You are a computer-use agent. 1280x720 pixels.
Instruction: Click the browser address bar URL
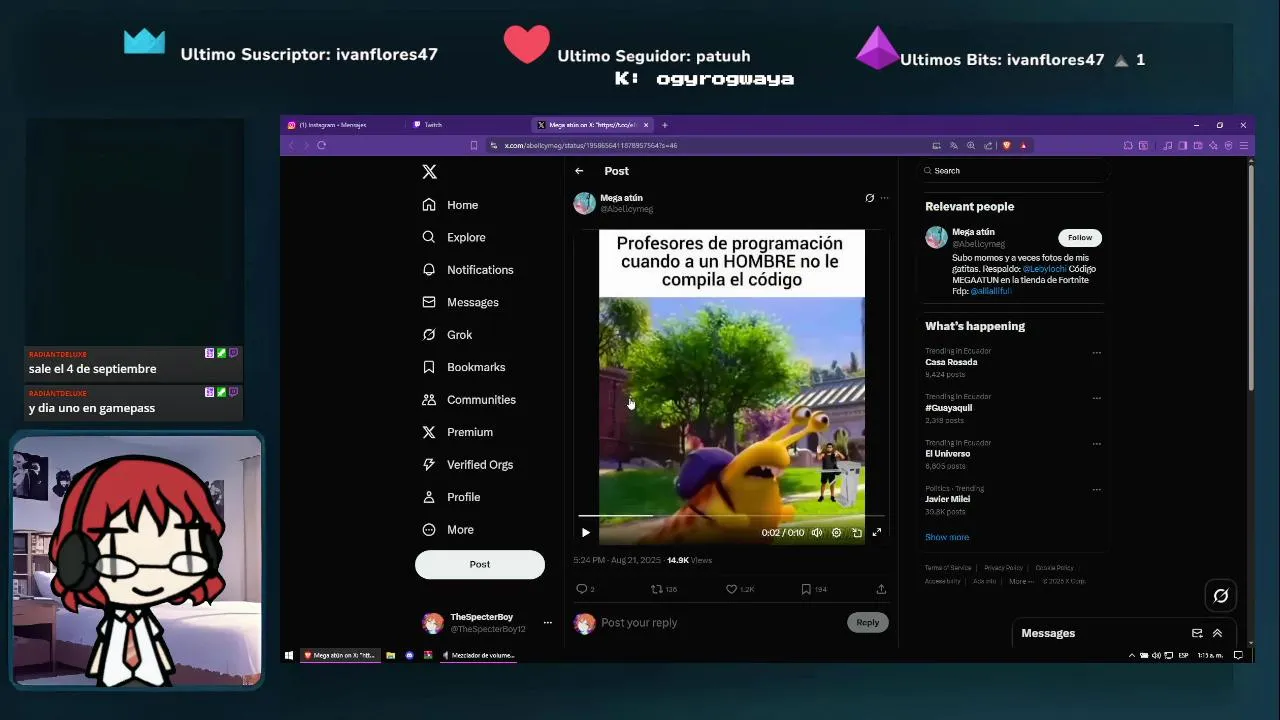(x=590, y=145)
